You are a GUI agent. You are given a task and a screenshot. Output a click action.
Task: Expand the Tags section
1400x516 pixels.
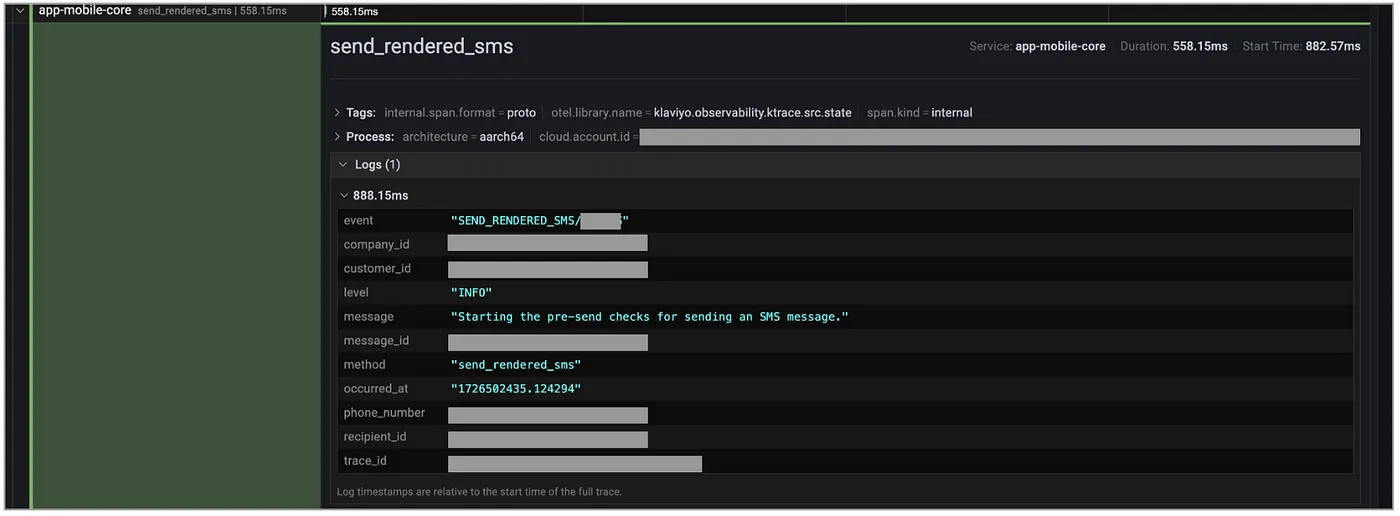pyautogui.click(x=337, y=113)
